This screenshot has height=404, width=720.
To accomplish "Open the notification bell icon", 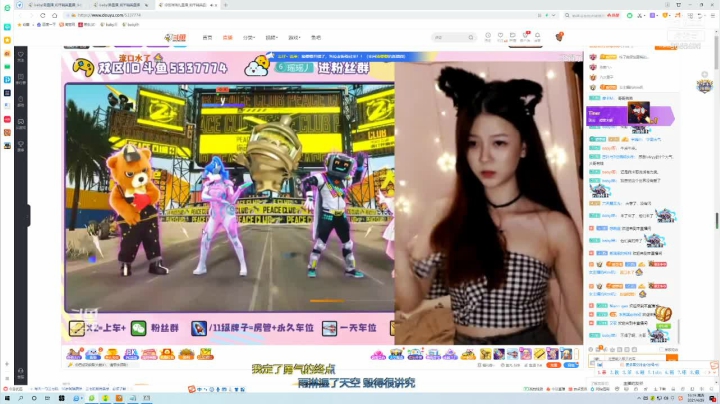I will pos(537,37).
